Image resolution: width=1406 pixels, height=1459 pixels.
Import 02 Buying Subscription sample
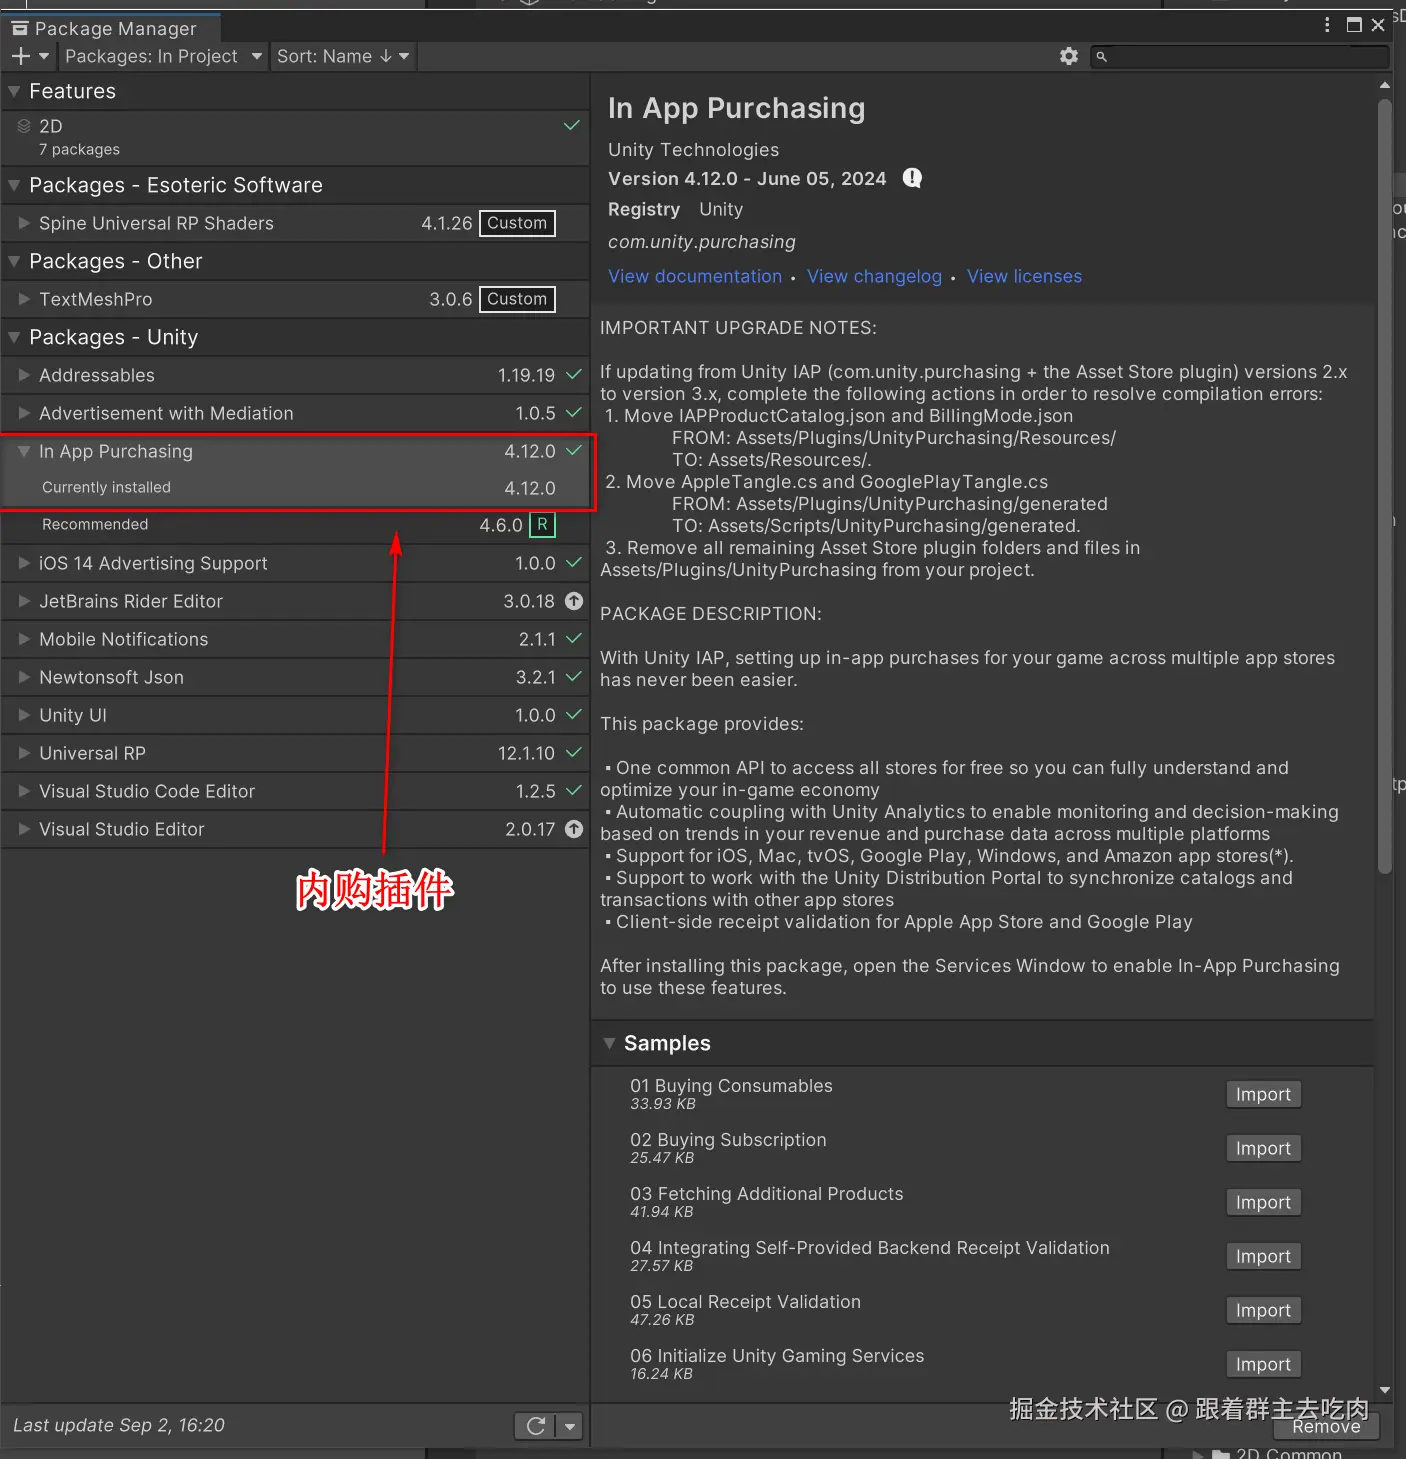(x=1263, y=1149)
